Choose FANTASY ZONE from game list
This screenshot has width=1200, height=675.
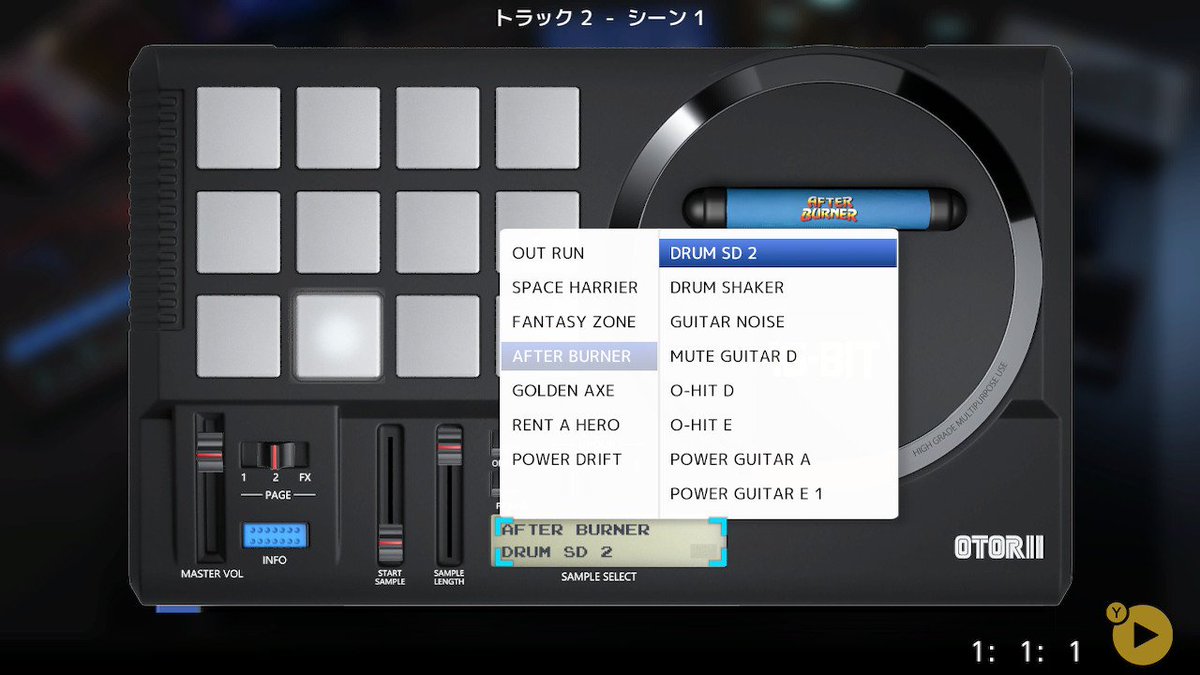[579, 322]
